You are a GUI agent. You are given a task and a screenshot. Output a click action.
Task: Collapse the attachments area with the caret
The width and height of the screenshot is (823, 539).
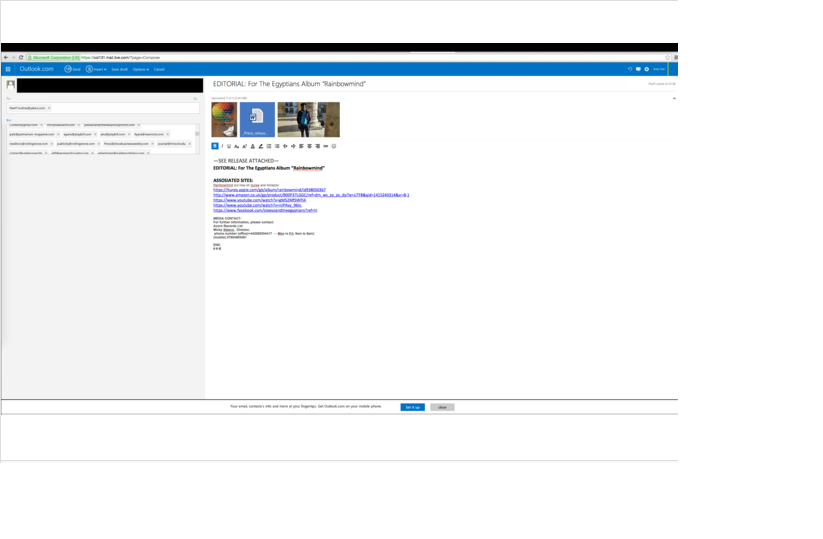[x=674, y=98]
